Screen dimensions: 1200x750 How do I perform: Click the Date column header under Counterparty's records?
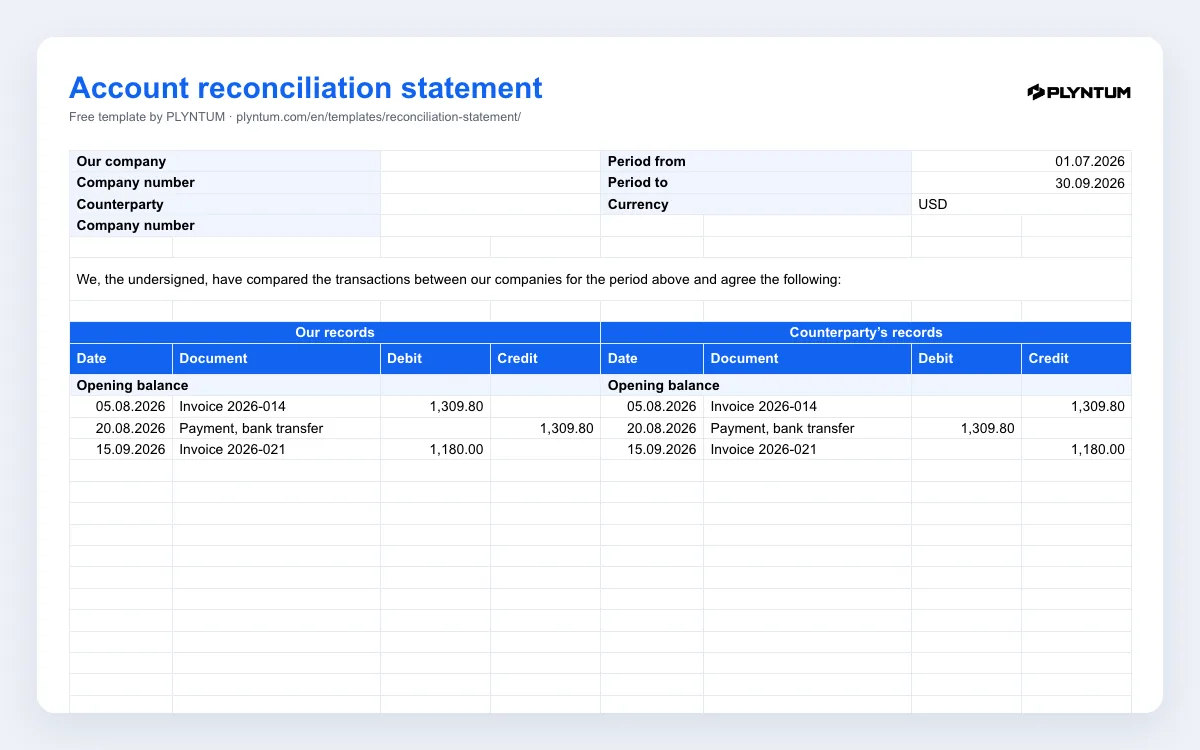[x=652, y=358]
